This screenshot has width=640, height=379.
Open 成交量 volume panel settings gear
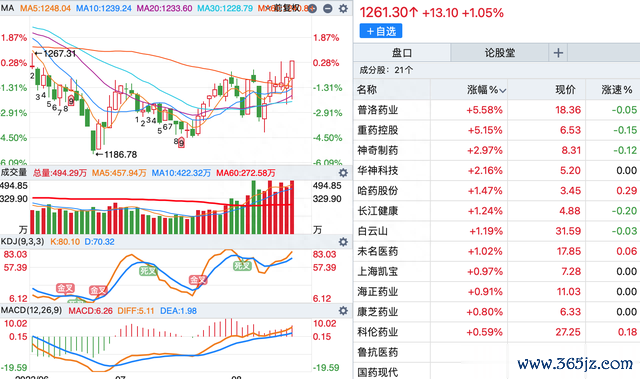pyautogui.click(x=343, y=173)
